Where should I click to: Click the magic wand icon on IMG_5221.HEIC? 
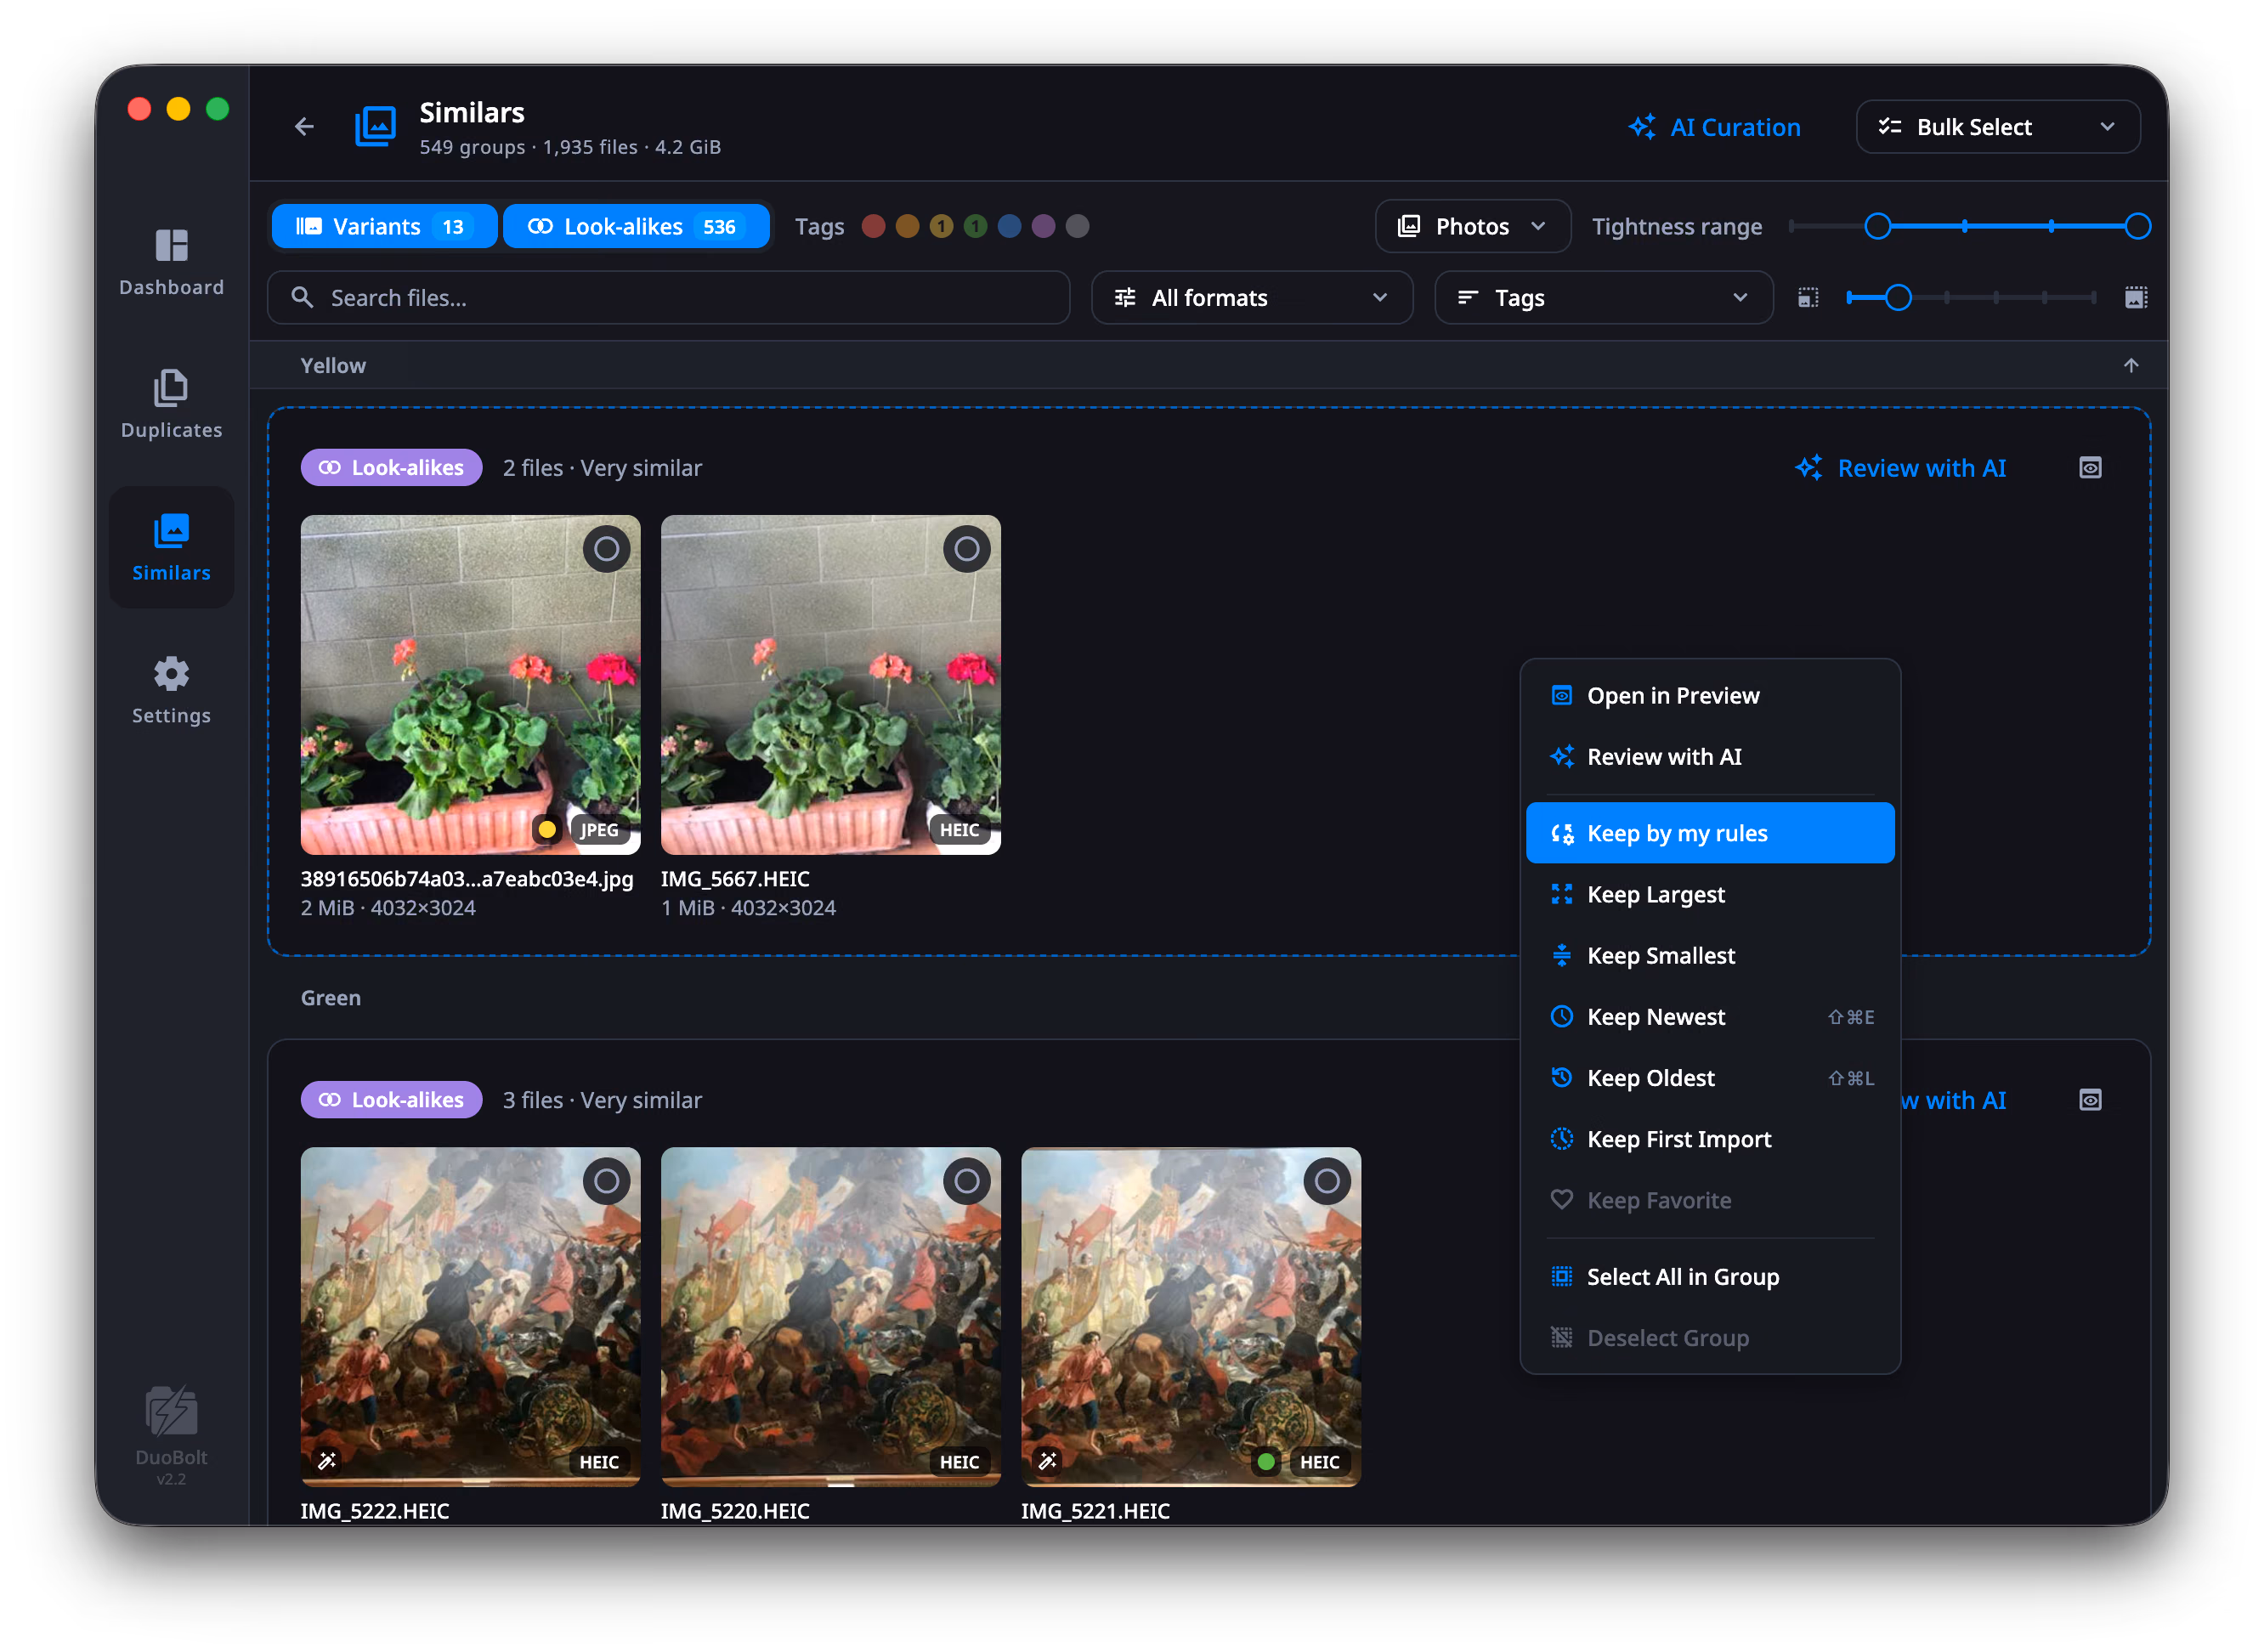pyautogui.click(x=1047, y=1461)
